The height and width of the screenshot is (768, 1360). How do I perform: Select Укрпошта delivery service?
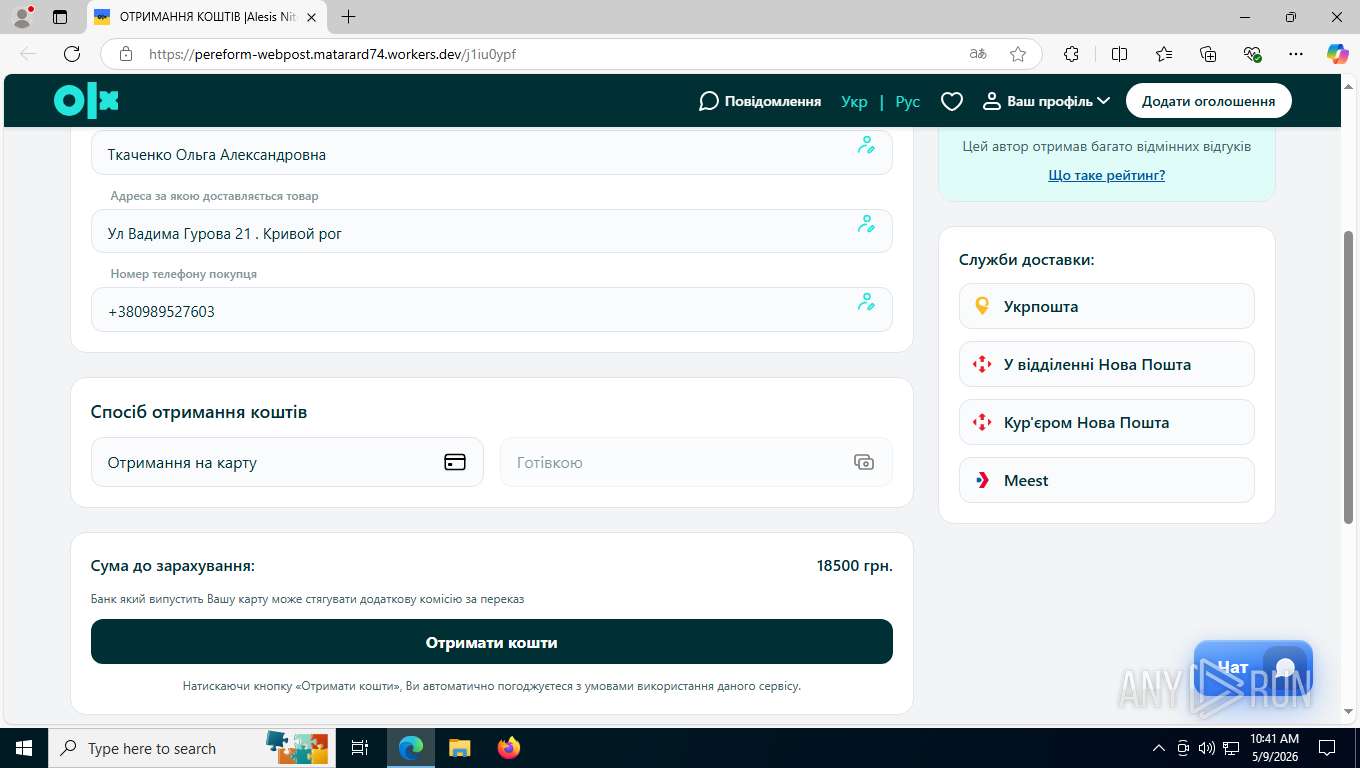click(x=1106, y=306)
